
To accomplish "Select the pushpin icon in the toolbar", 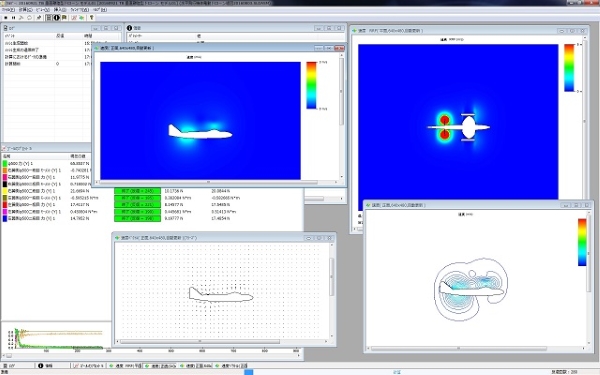I will pos(39,18).
